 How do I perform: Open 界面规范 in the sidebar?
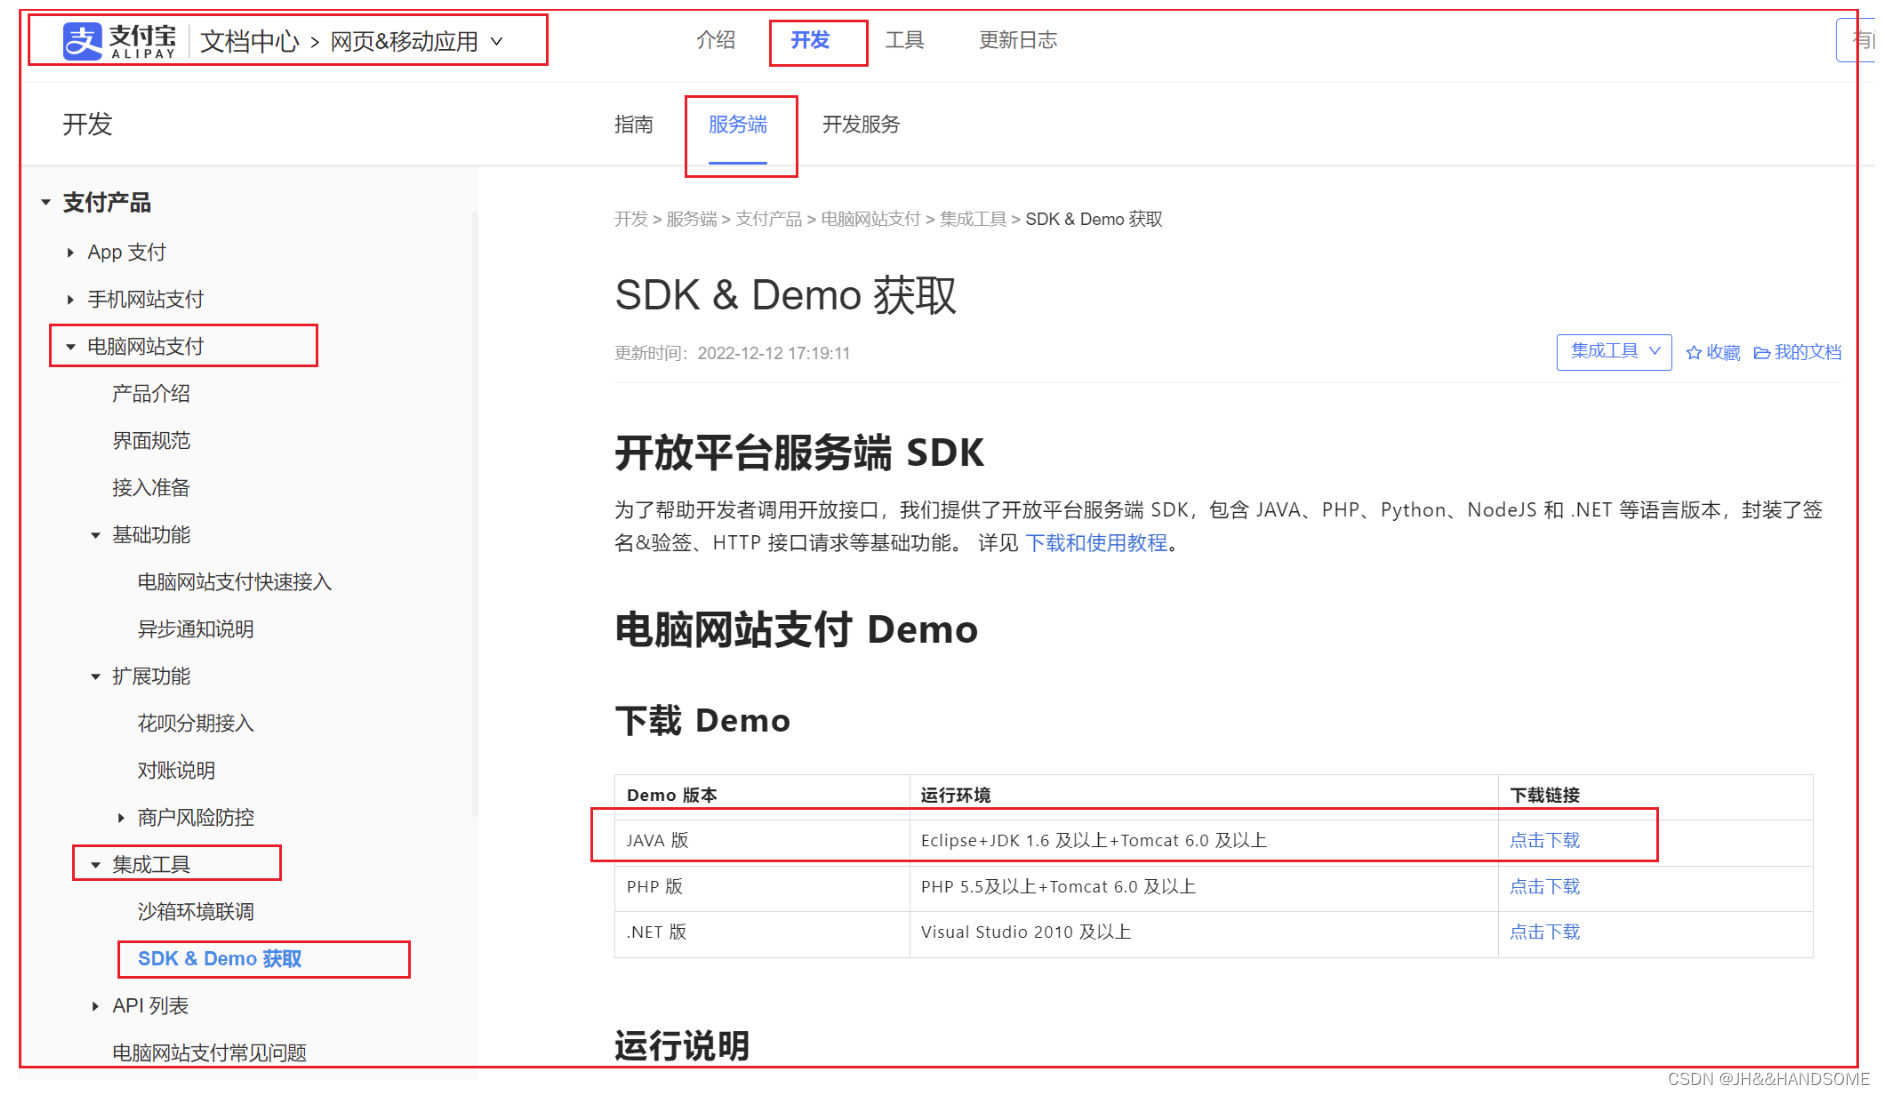coord(151,440)
